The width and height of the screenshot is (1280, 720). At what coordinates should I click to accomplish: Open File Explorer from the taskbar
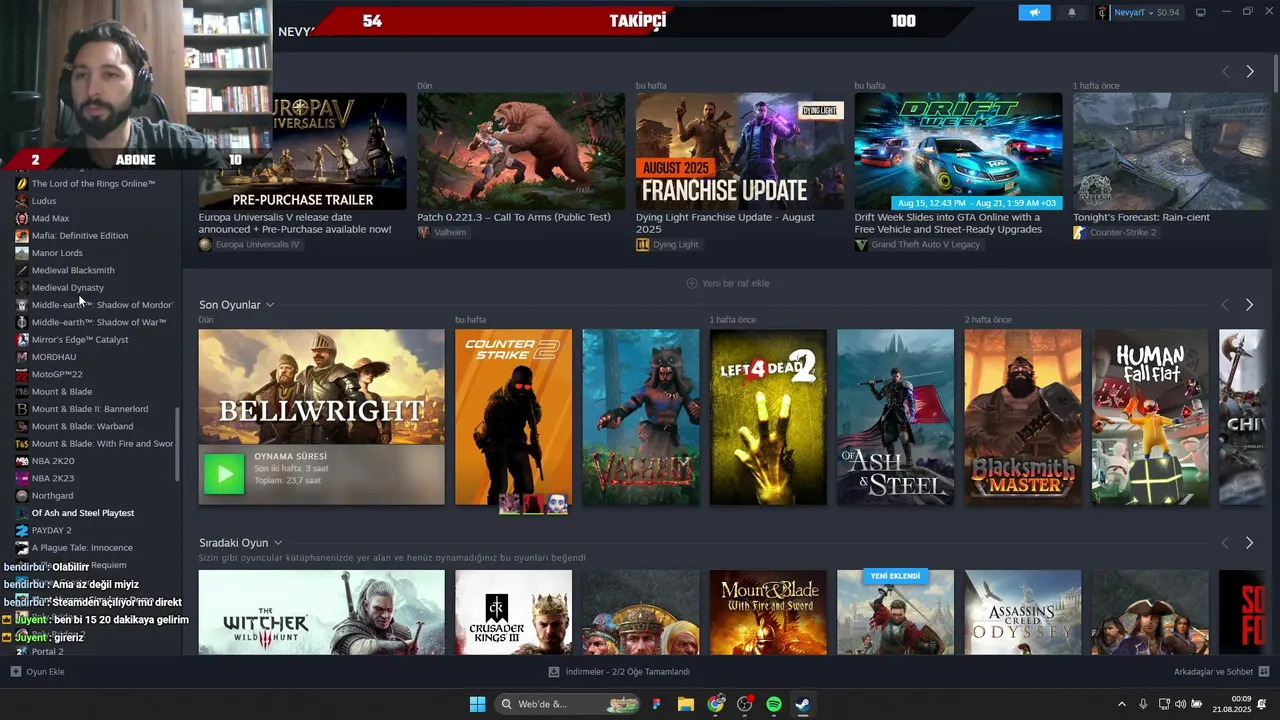point(685,704)
